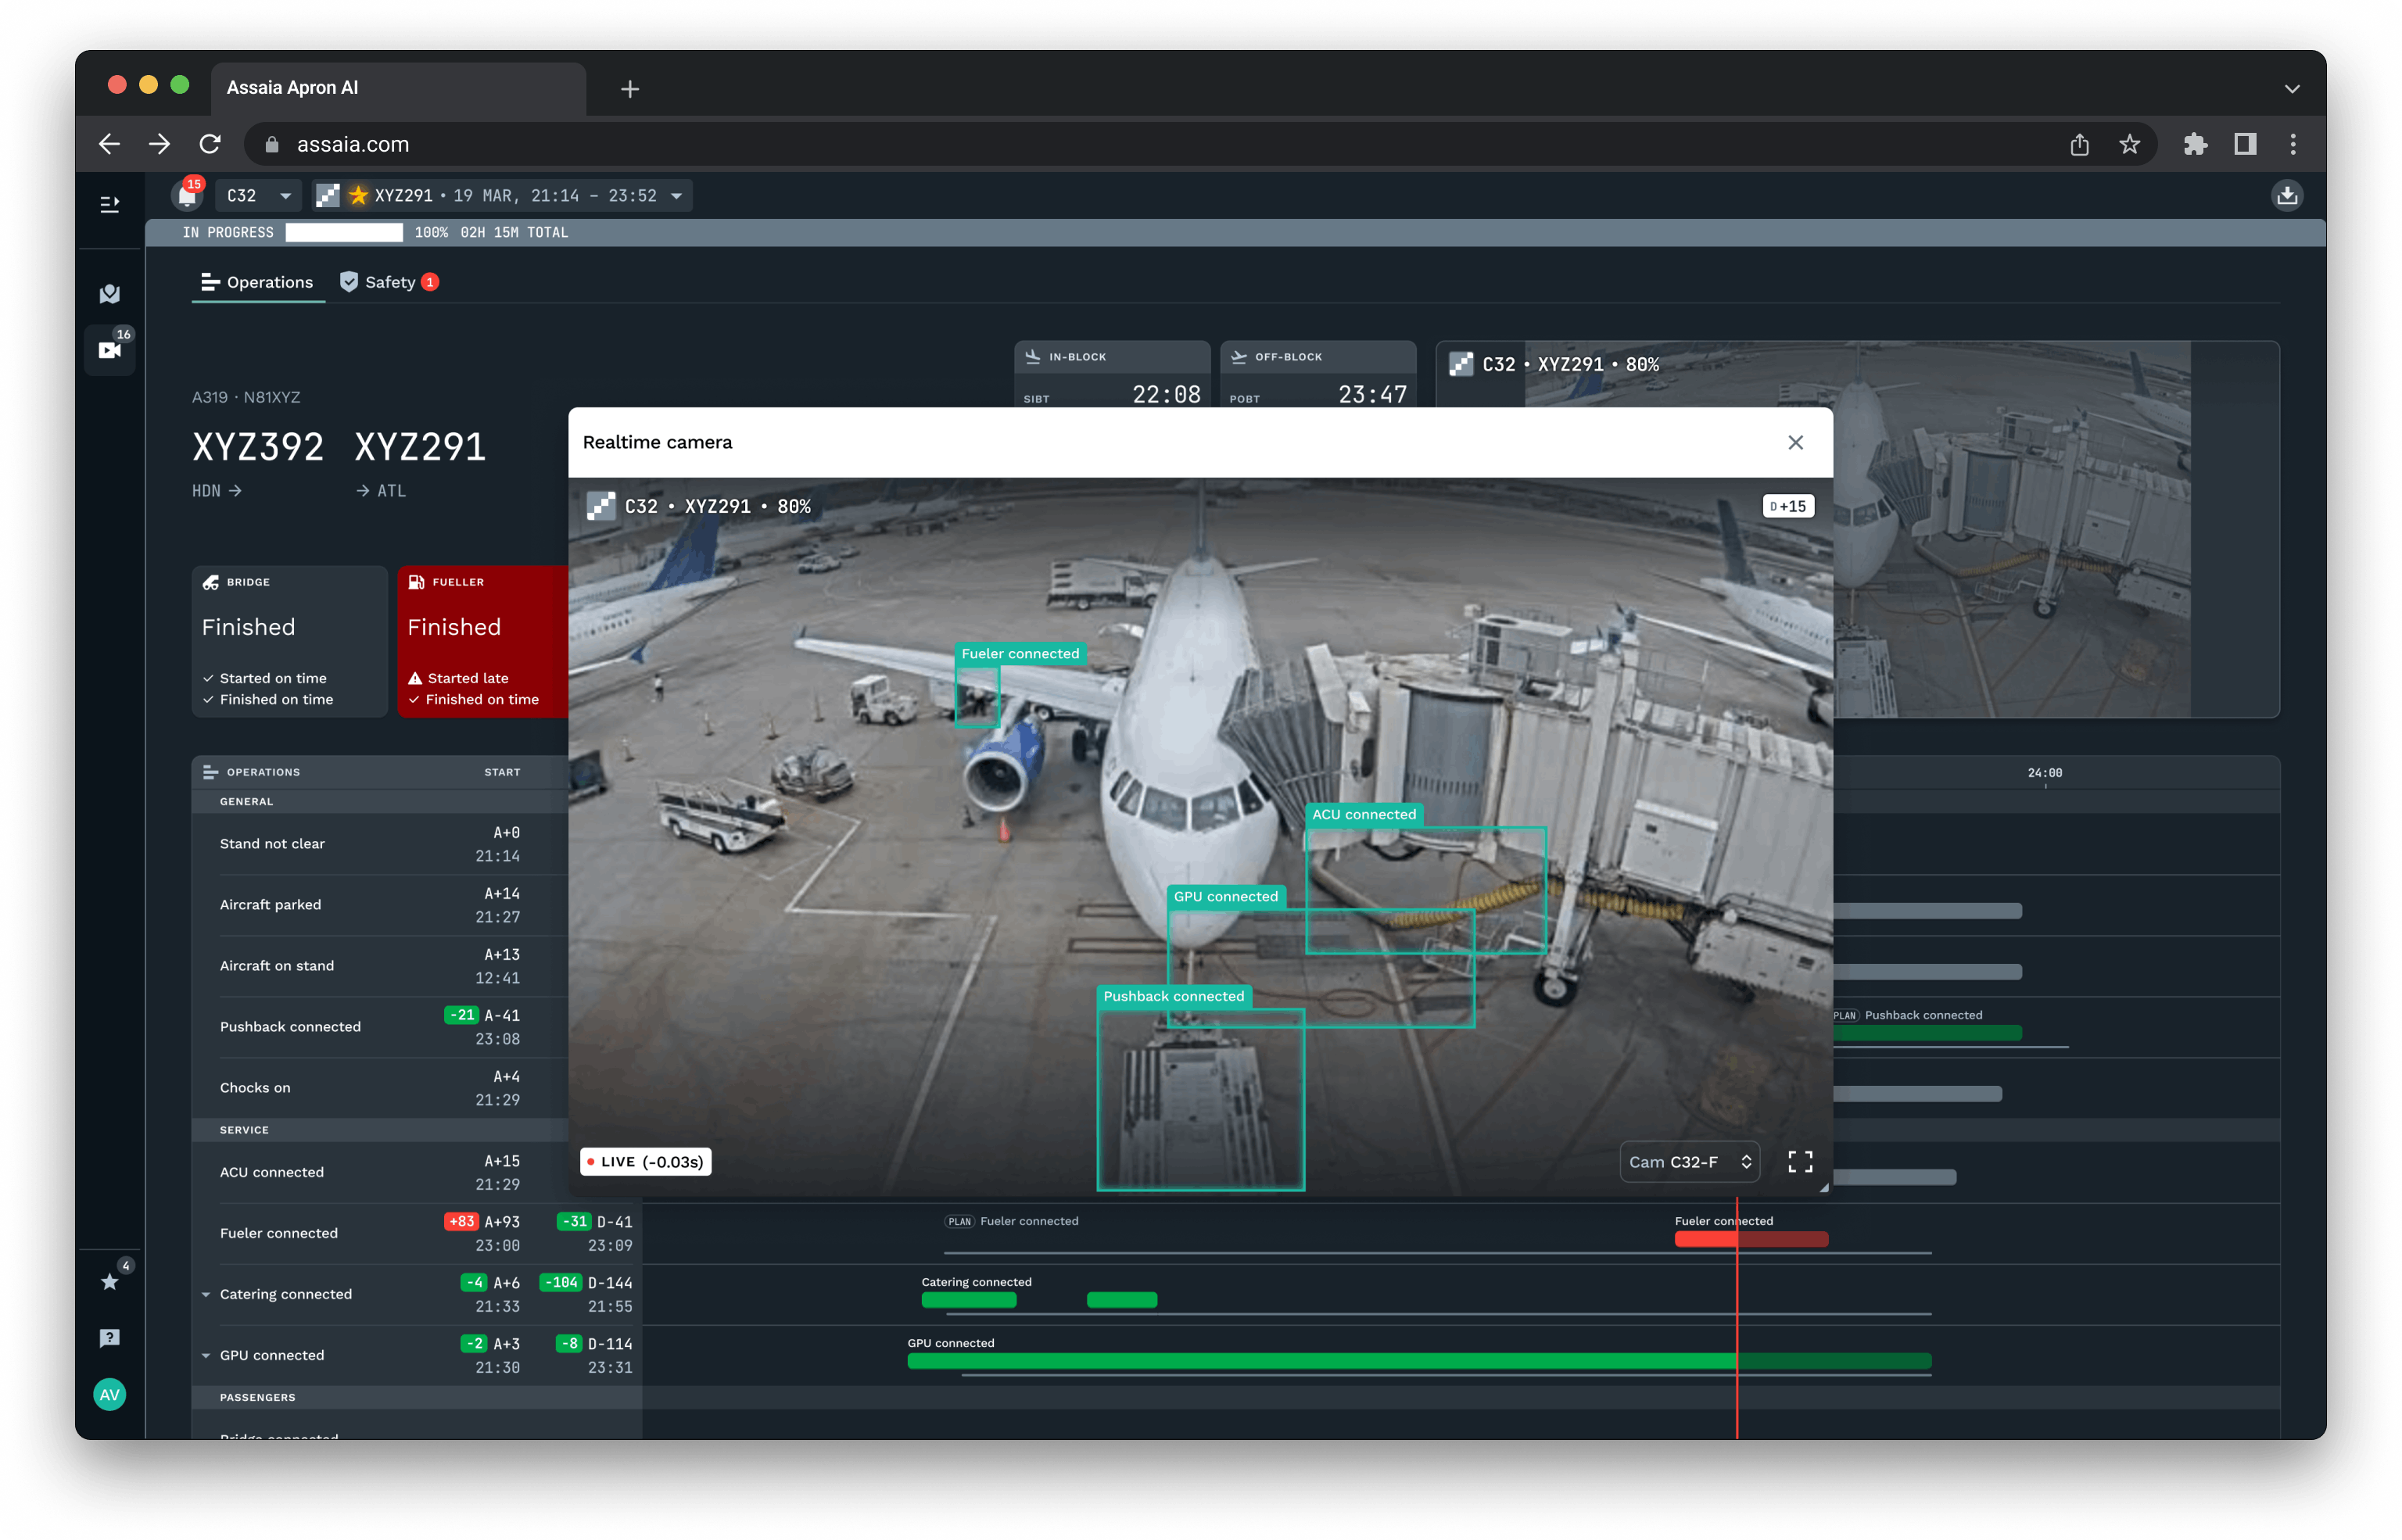Image resolution: width=2402 pixels, height=1540 pixels.
Task: Open the map view sidebar icon
Action: click(x=109, y=294)
